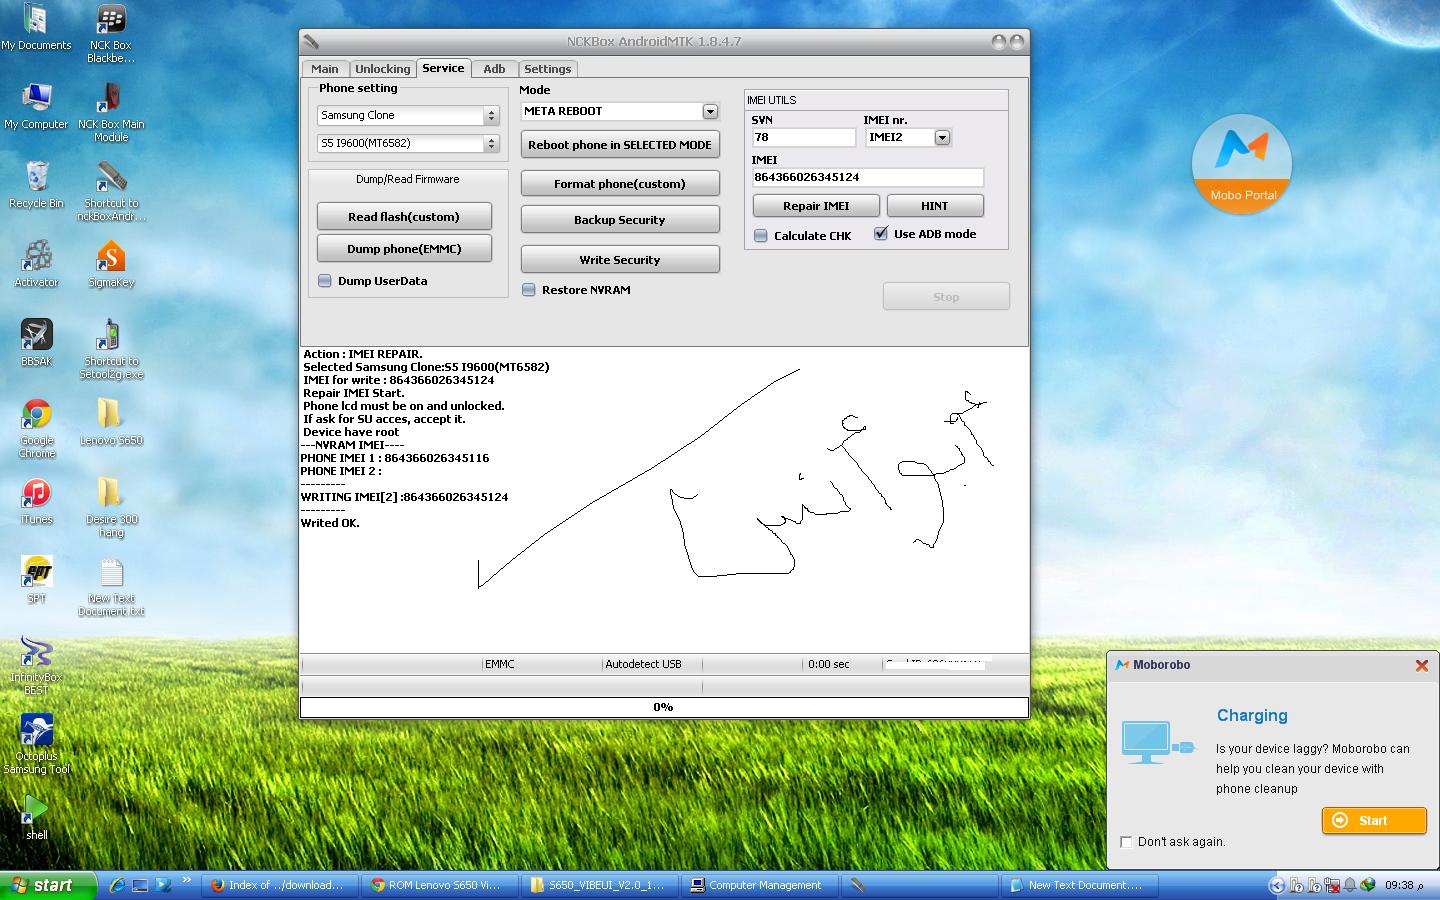Image resolution: width=1440 pixels, height=900 pixels.
Task: Launch Internet Explorer from quick launch
Action: coord(117,885)
